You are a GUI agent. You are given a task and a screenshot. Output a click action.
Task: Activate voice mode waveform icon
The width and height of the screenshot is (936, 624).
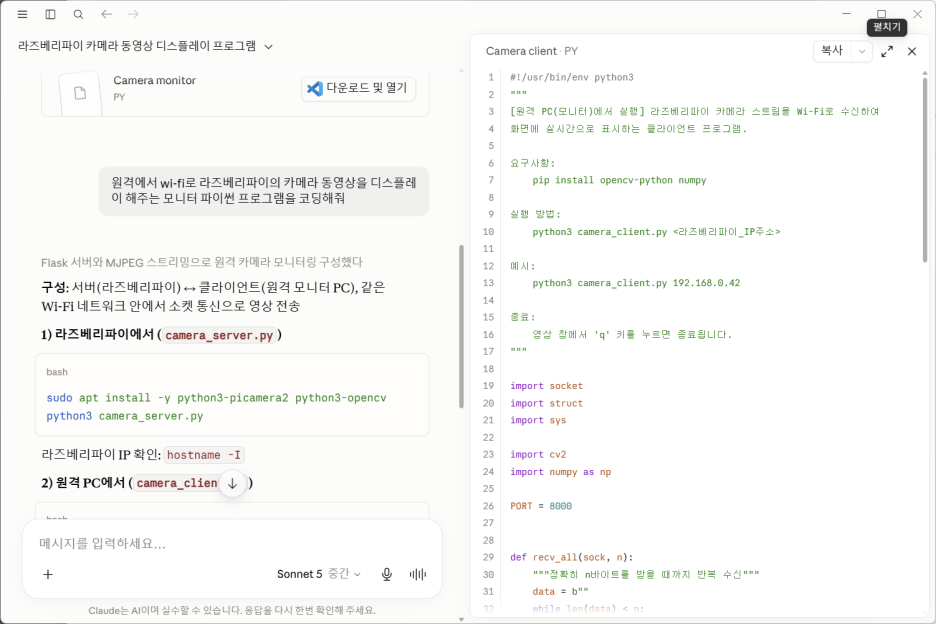[418, 574]
